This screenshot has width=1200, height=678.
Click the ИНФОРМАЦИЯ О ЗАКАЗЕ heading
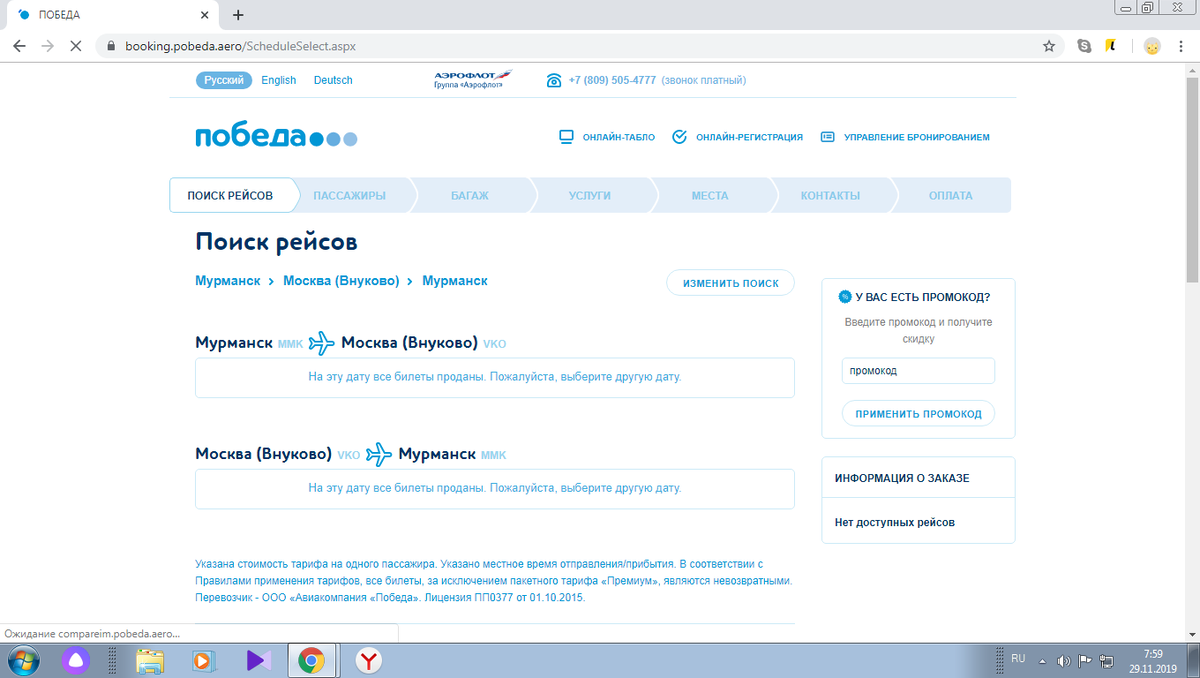coord(902,478)
